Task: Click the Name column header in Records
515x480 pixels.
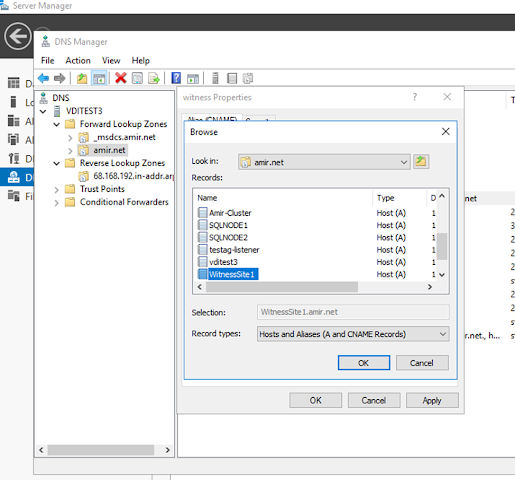Action: 283,198
